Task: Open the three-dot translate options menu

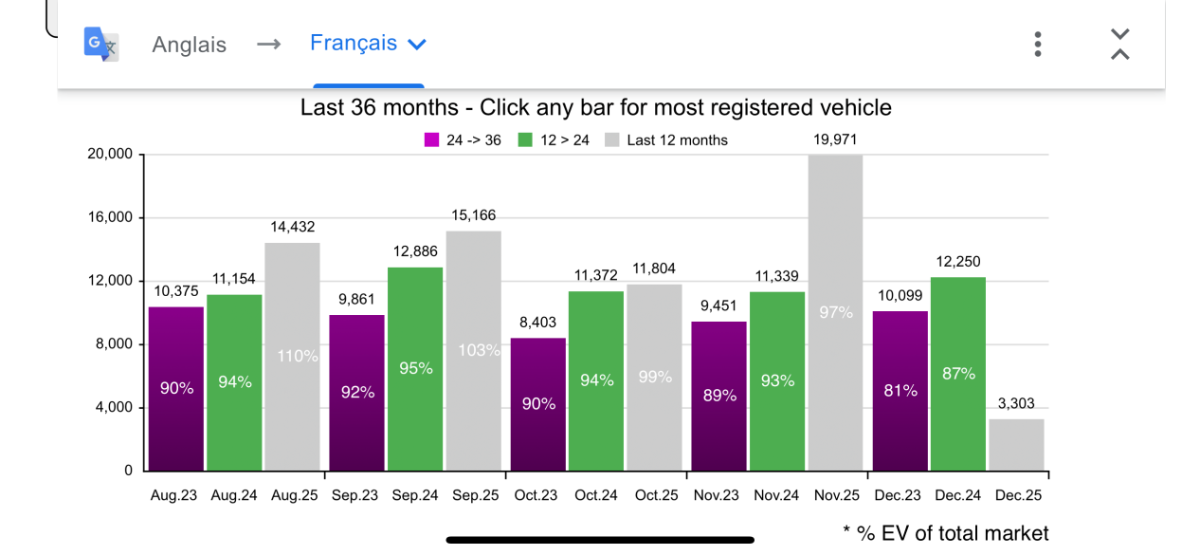Action: pos(1038,44)
